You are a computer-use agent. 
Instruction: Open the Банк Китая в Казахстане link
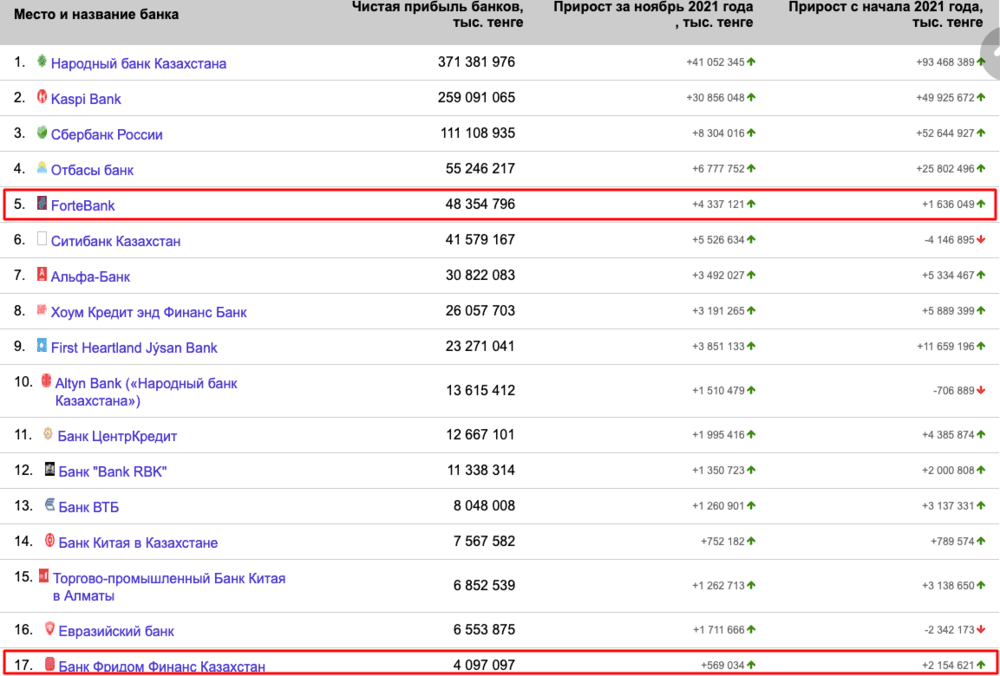click(x=138, y=543)
